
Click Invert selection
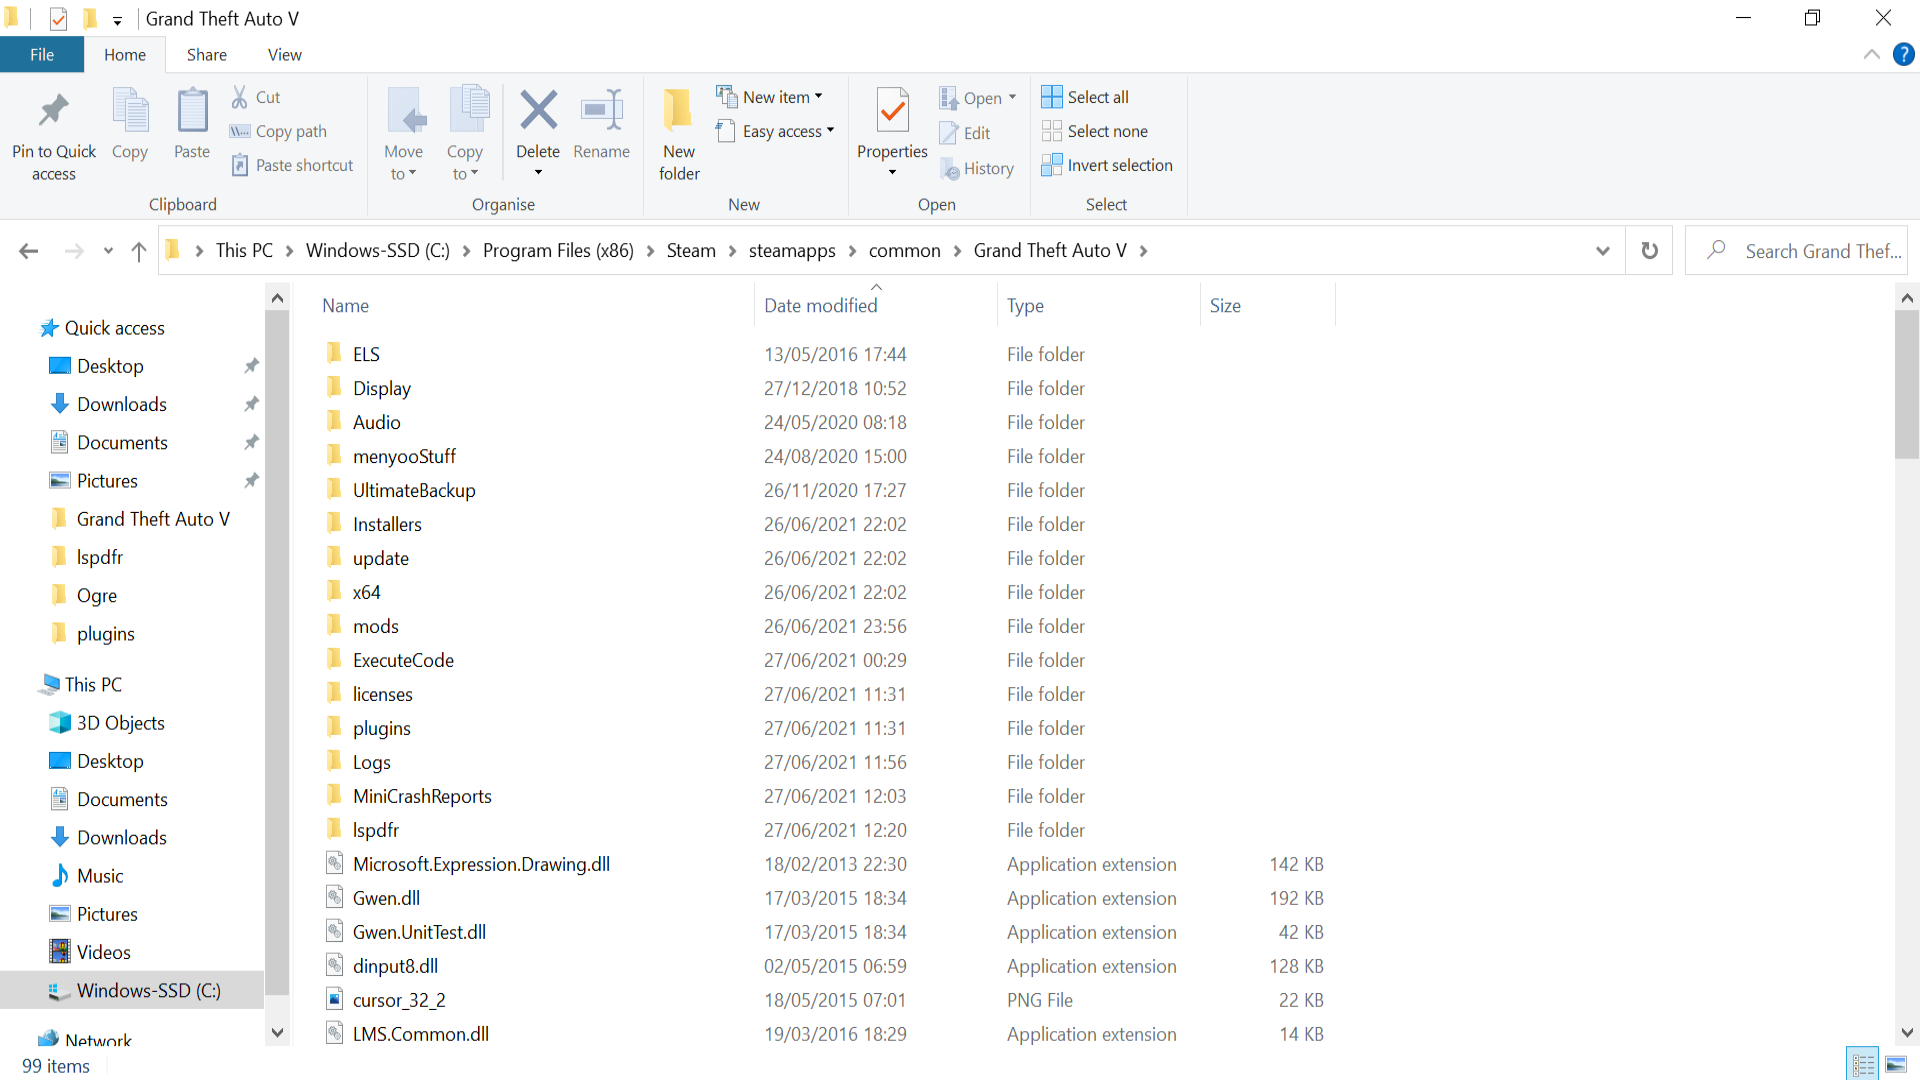pyautogui.click(x=1107, y=165)
